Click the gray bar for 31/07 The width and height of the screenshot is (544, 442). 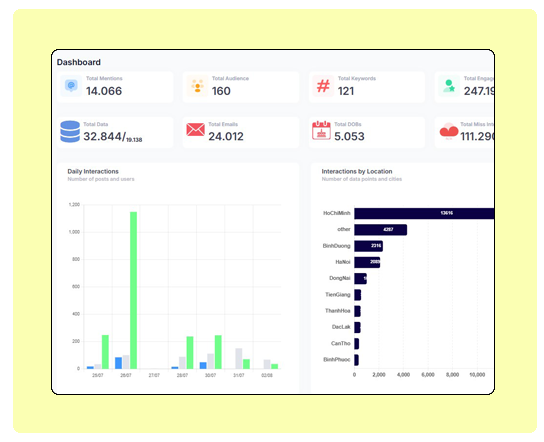(x=239, y=358)
